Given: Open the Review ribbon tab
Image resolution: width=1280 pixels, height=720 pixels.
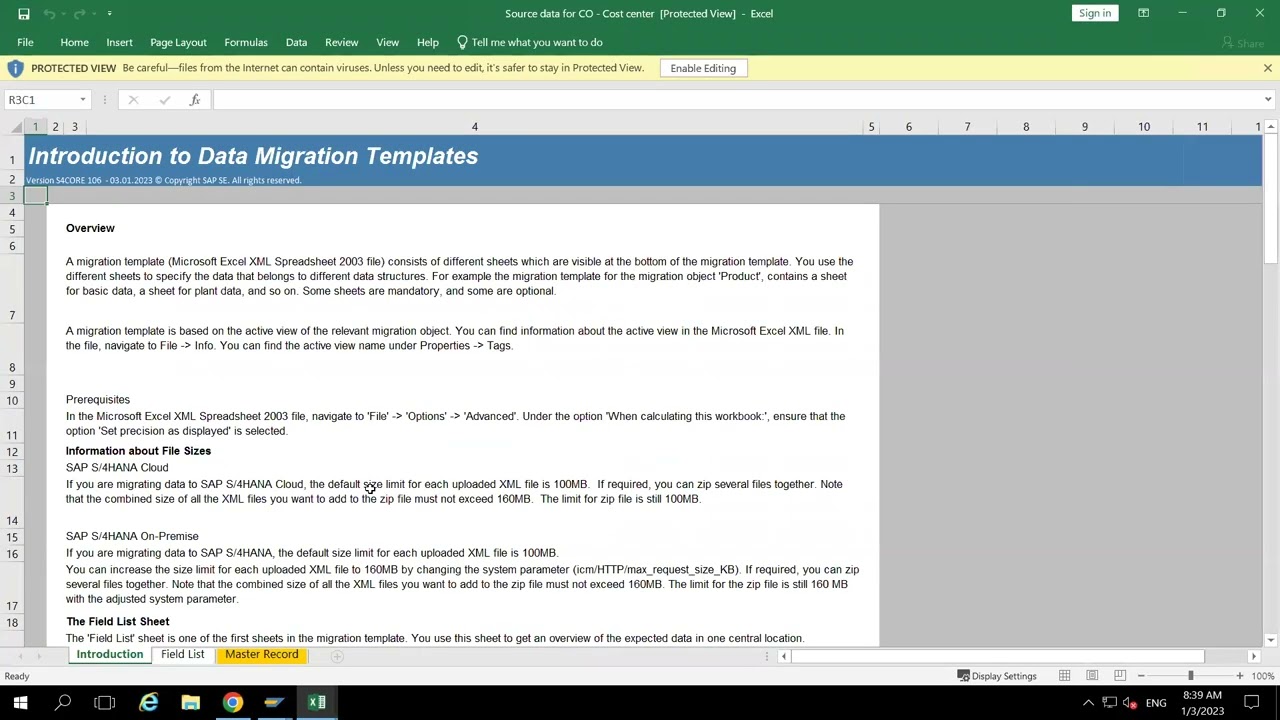Looking at the screenshot, I should click(341, 42).
